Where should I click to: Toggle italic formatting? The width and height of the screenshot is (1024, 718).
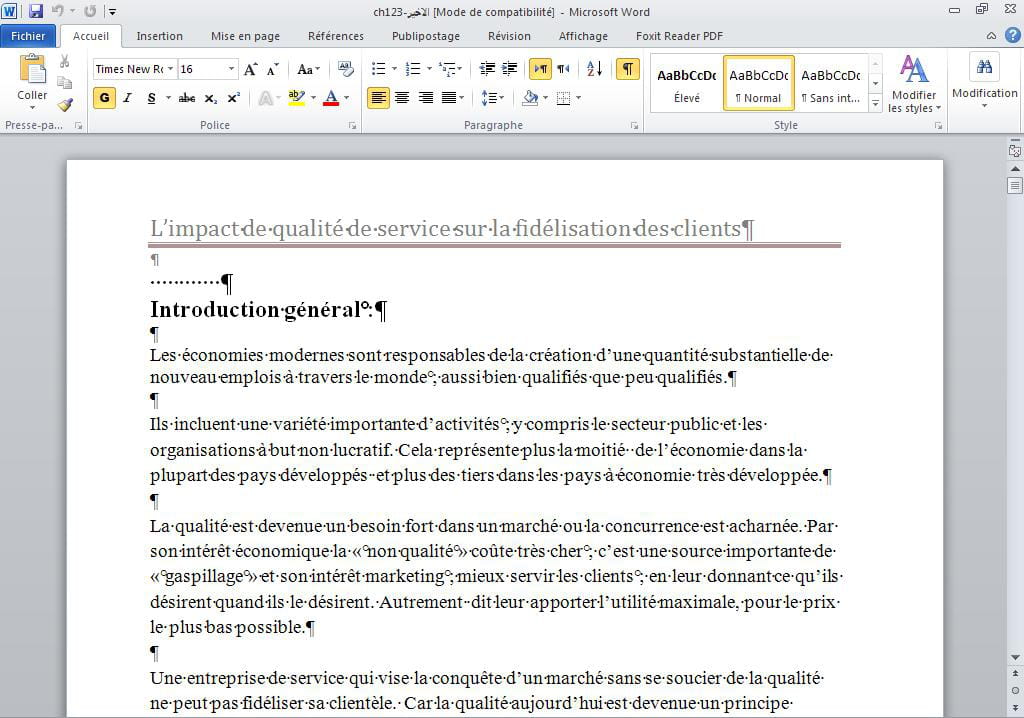pos(128,98)
